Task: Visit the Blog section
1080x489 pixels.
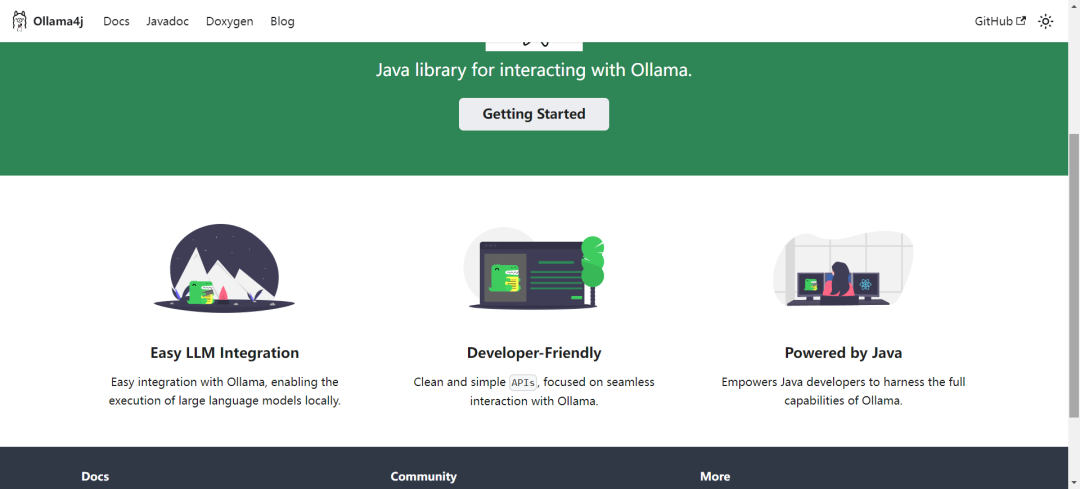Action: coord(282,21)
